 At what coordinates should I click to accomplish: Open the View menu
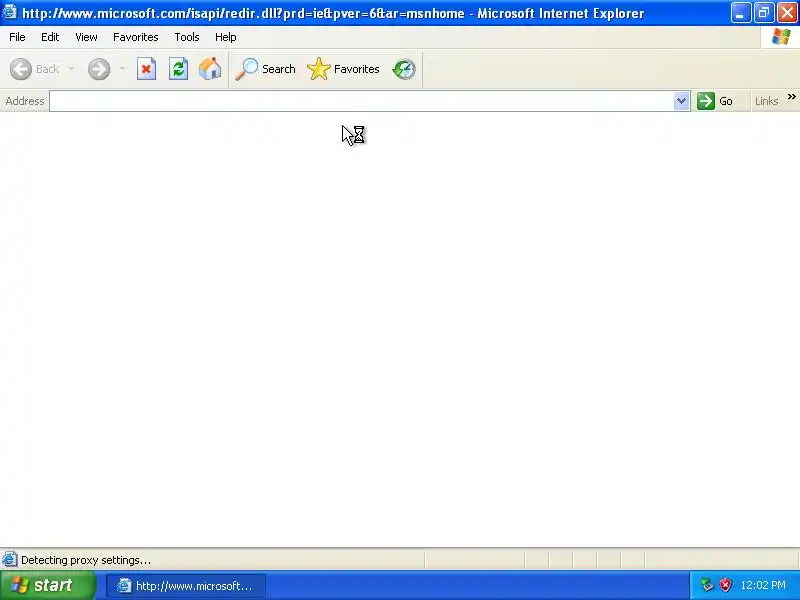point(86,37)
